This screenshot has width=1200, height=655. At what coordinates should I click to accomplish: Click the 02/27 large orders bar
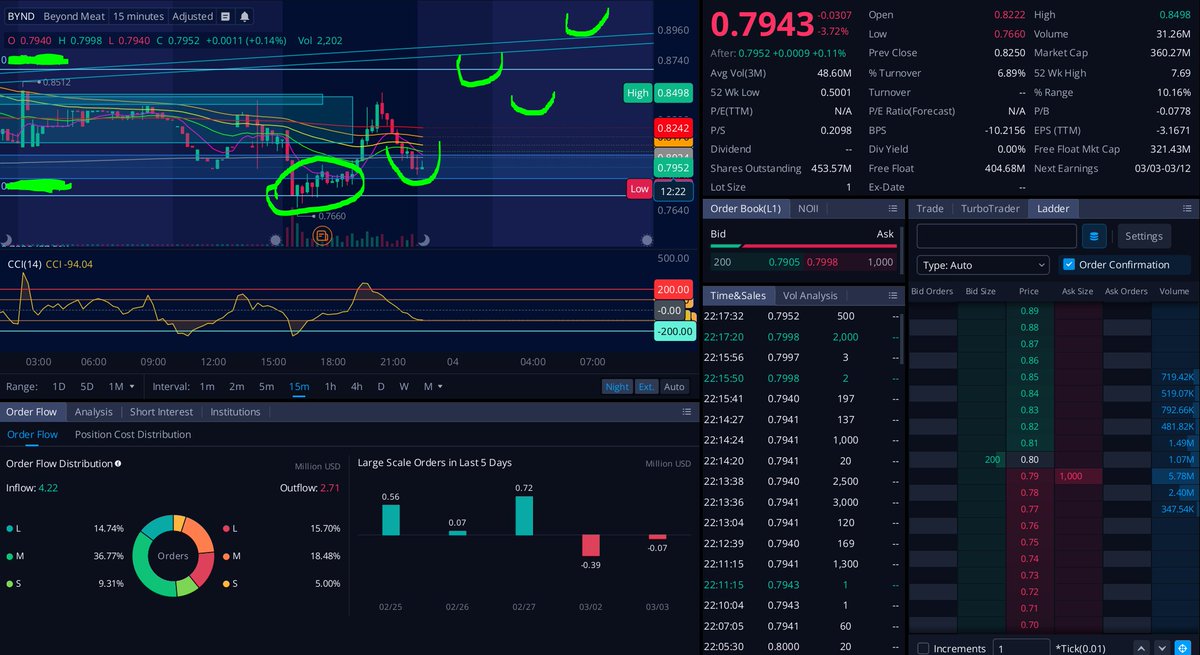(x=524, y=515)
